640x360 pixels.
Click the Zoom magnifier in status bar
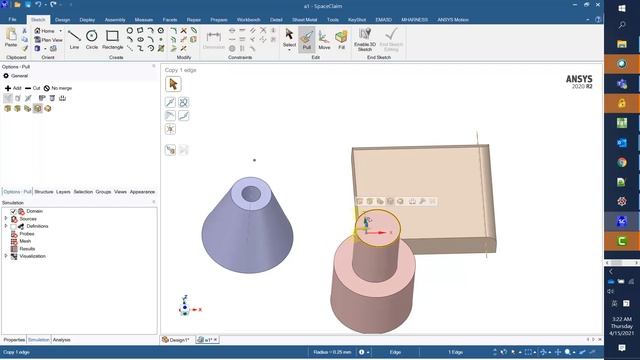pos(568,352)
